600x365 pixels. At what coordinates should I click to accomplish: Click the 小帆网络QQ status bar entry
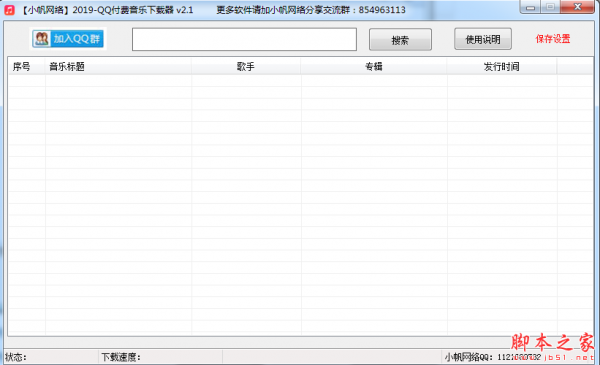pyautogui.click(x=492, y=357)
